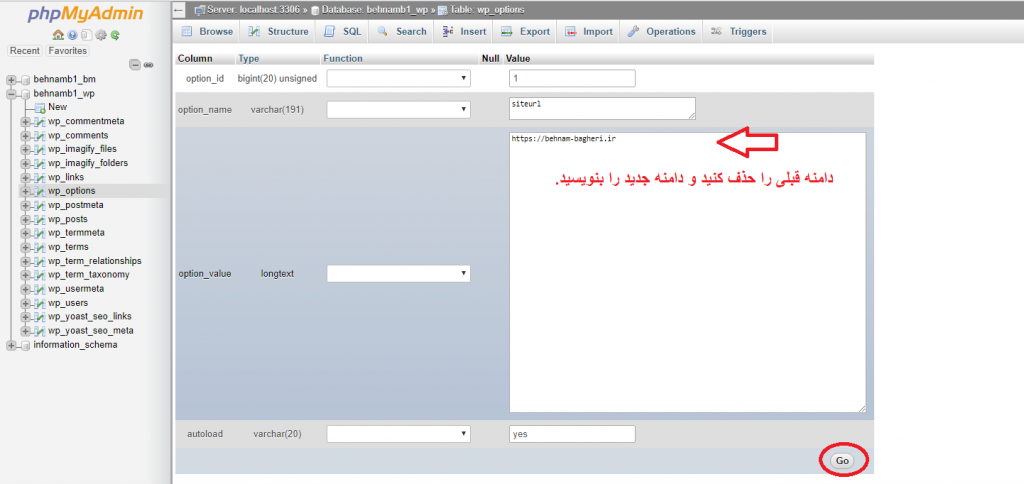Screen dimensions: 1024x484
Task: Click Server: localhost:3306 breadcrumb link
Action: 254,10
